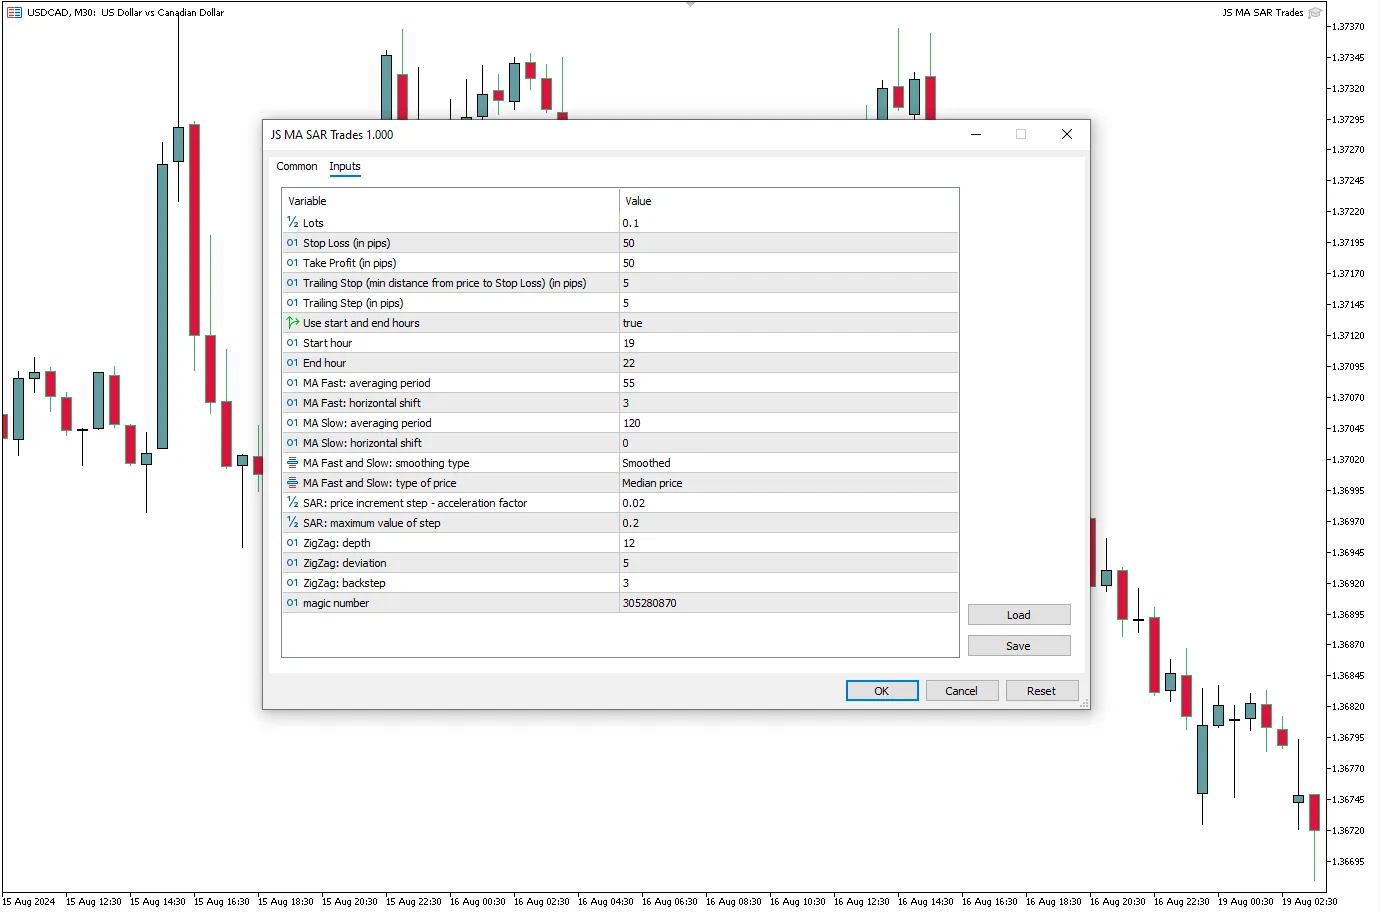Click the green boolean icon beside Use start and end hours
This screenshot has width=1380, height=912.
coord(292,322)
